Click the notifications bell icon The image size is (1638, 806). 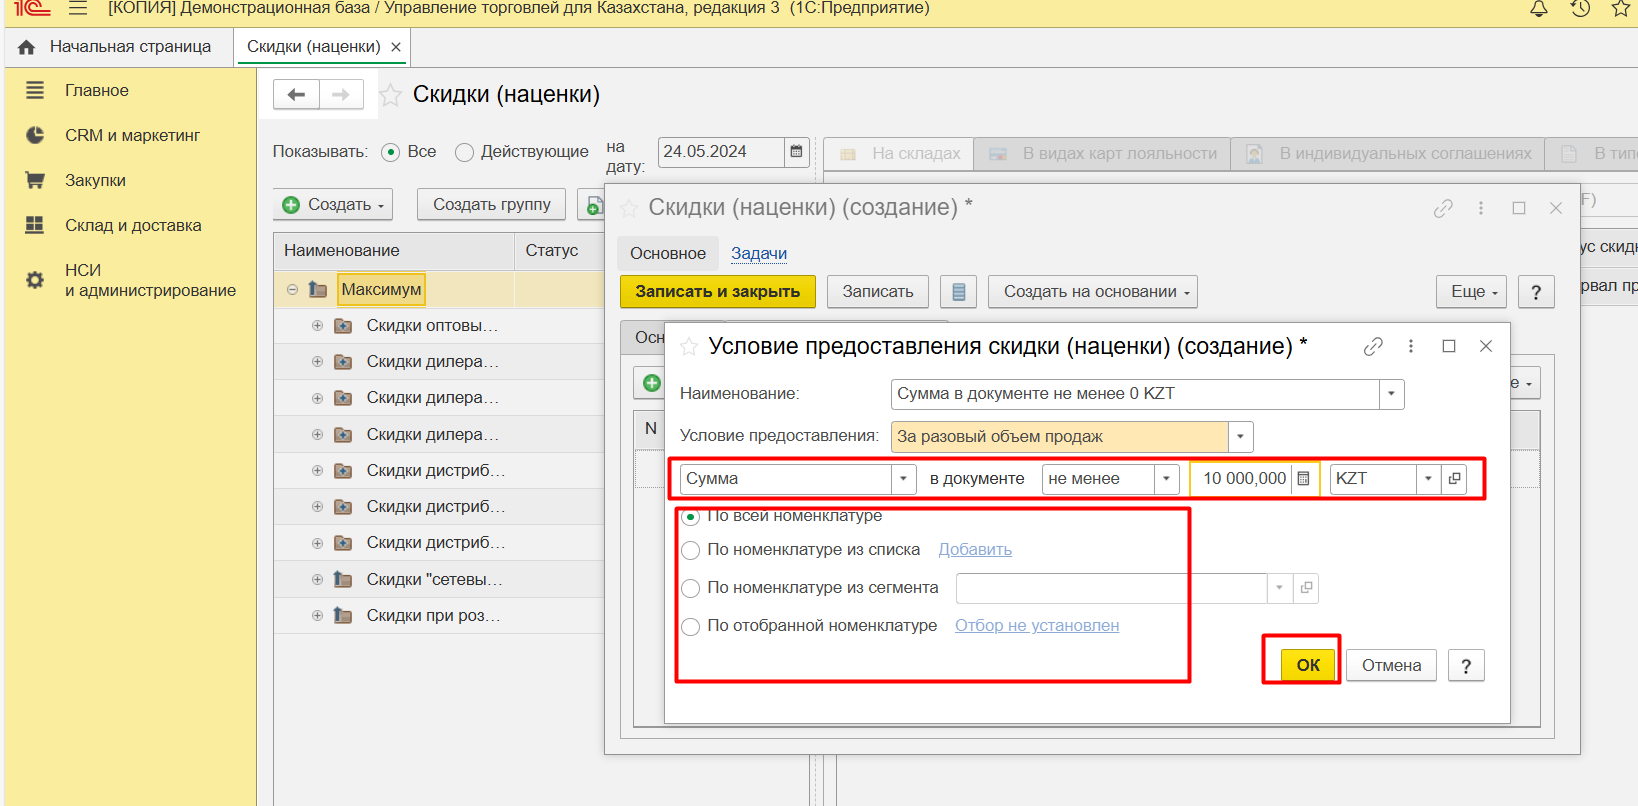click(x=1539, y=9)
